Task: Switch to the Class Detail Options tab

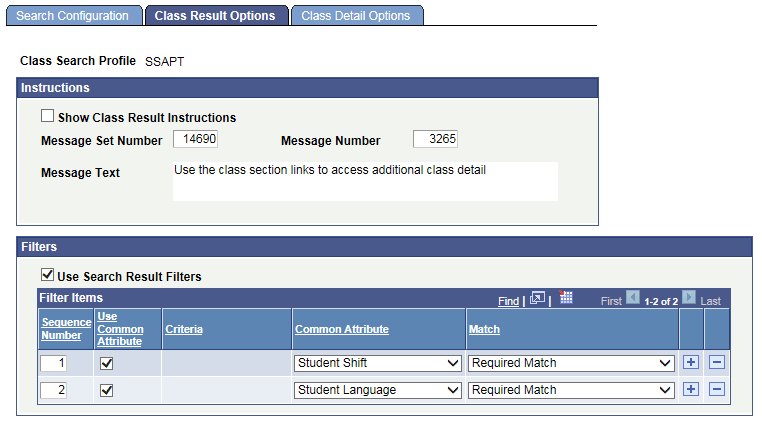Action: (x=356, y=16)
